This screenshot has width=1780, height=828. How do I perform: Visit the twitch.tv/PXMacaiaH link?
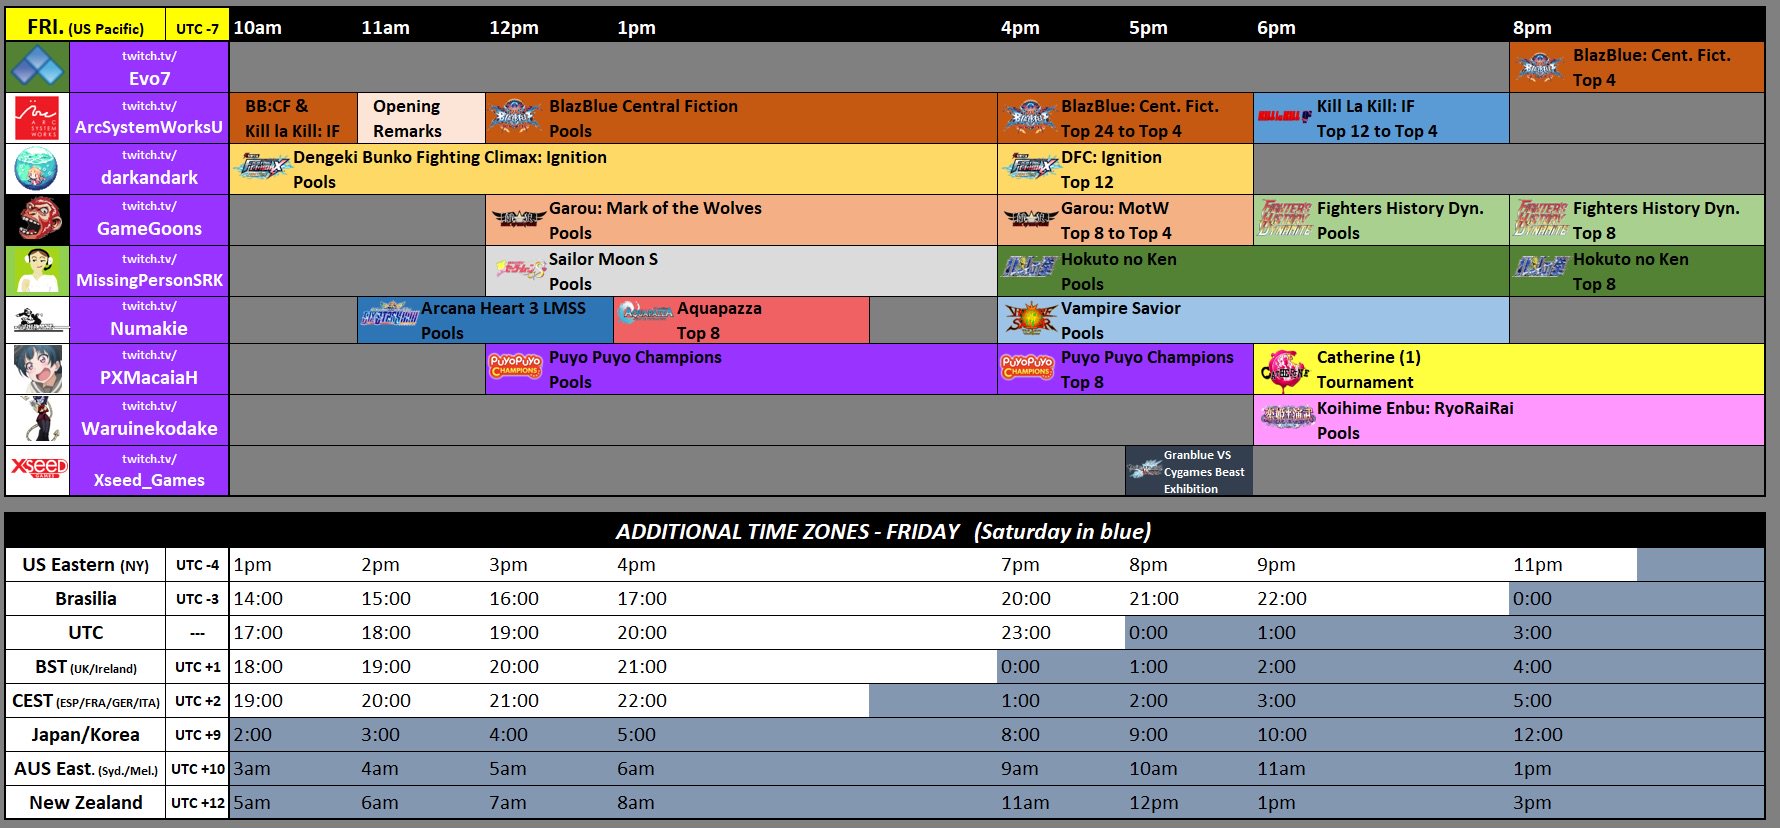point(149,369)
